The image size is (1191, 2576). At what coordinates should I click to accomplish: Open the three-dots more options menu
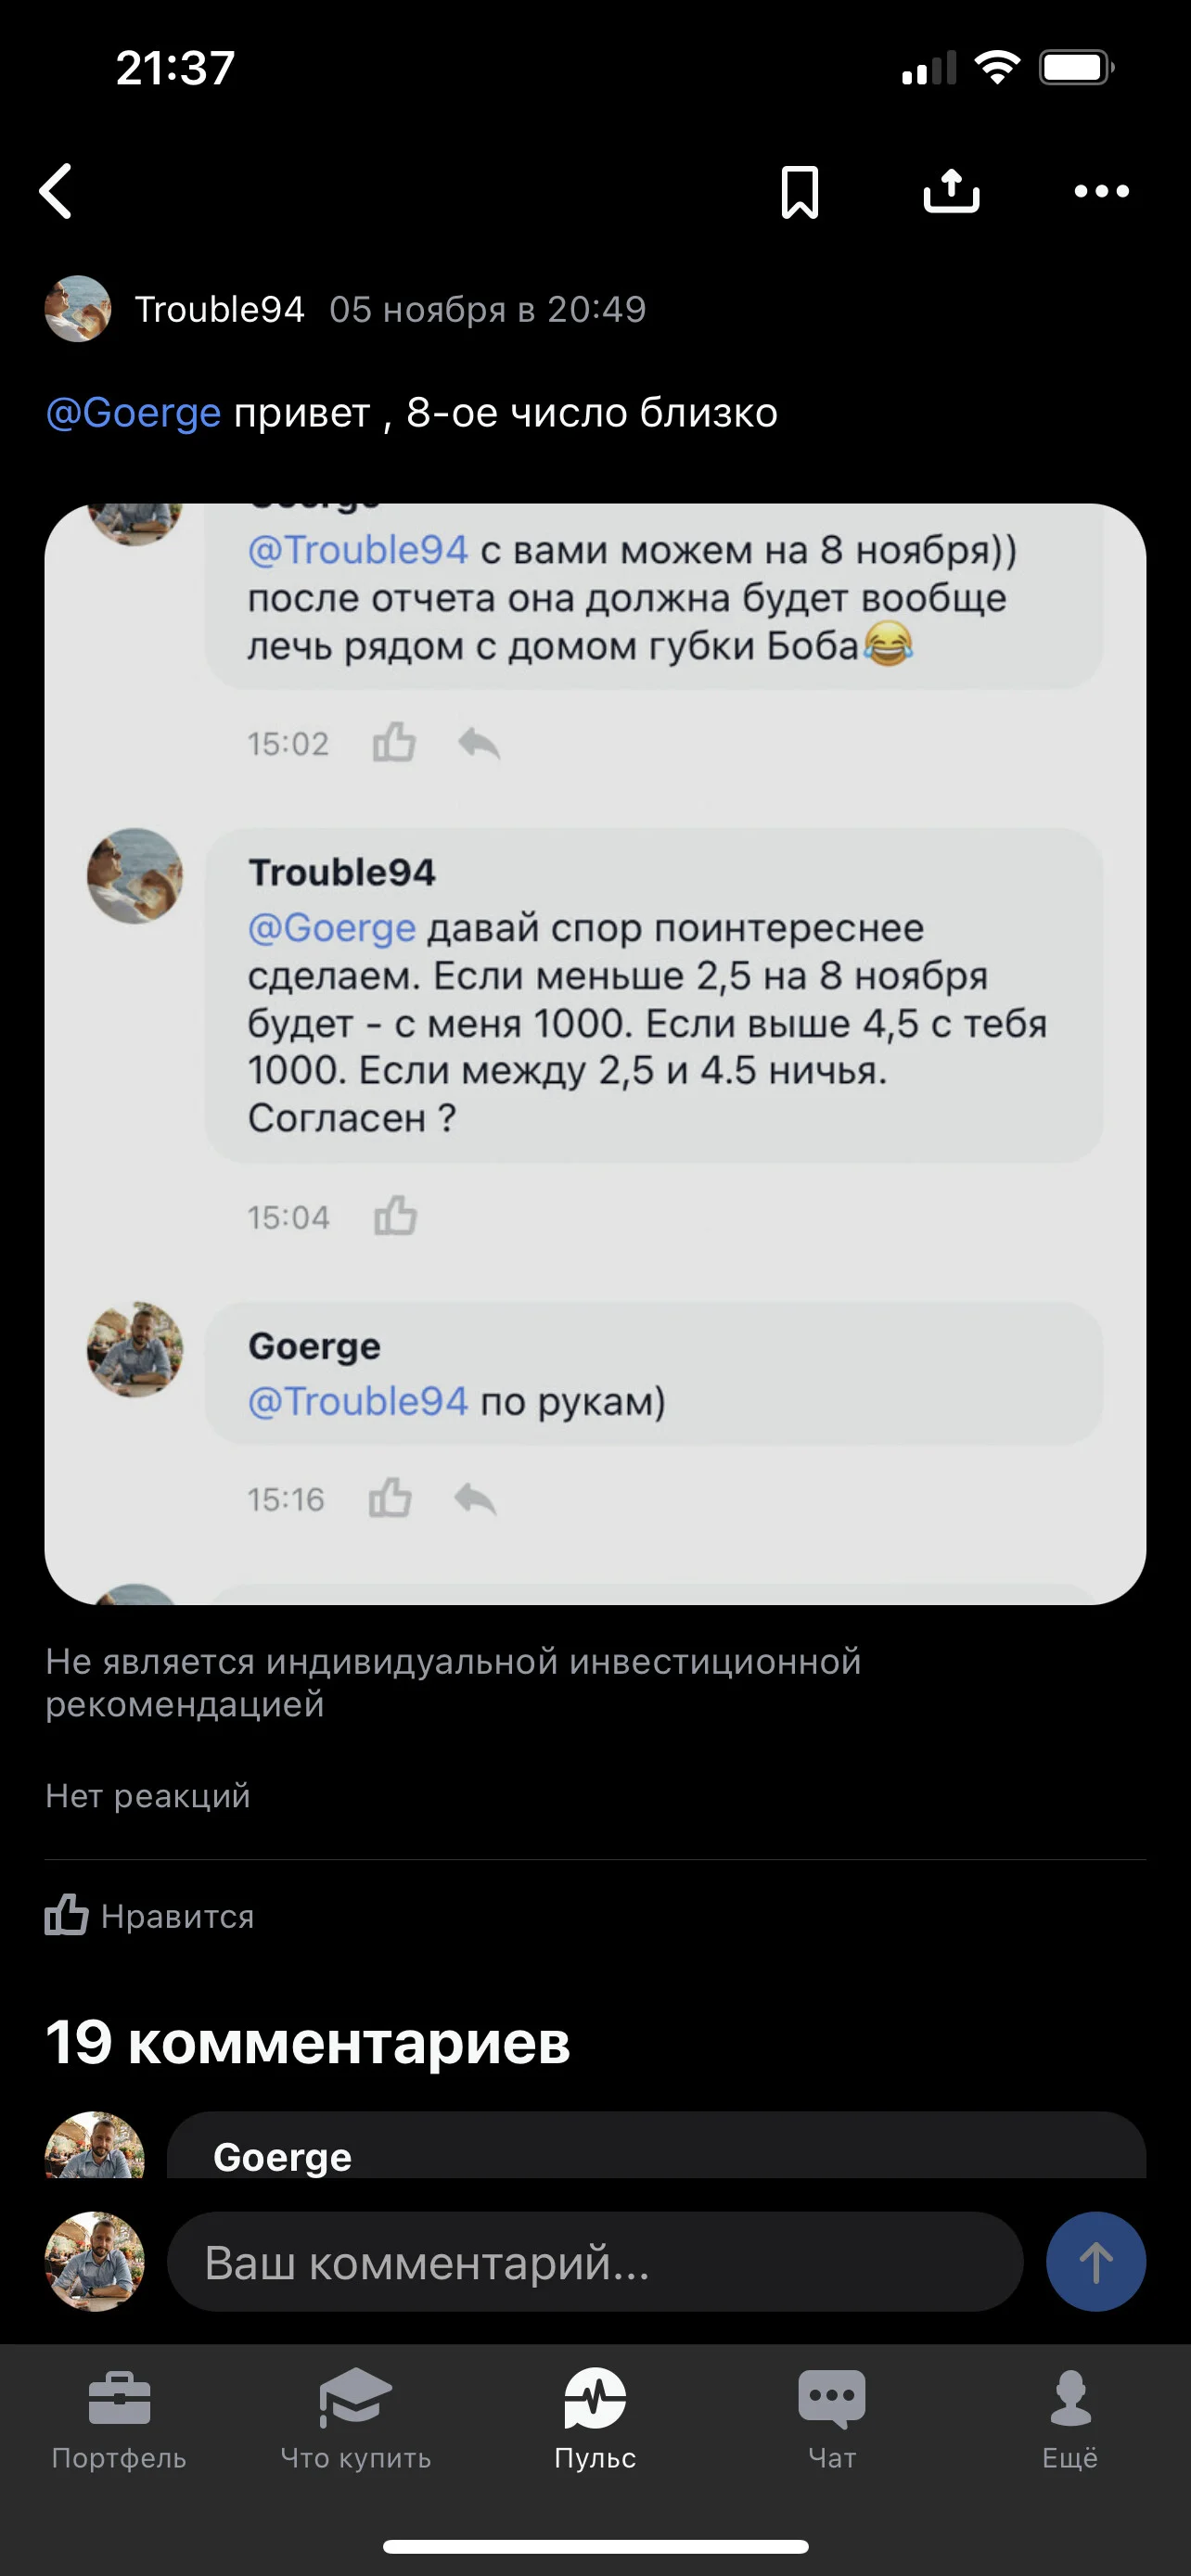1101,191
